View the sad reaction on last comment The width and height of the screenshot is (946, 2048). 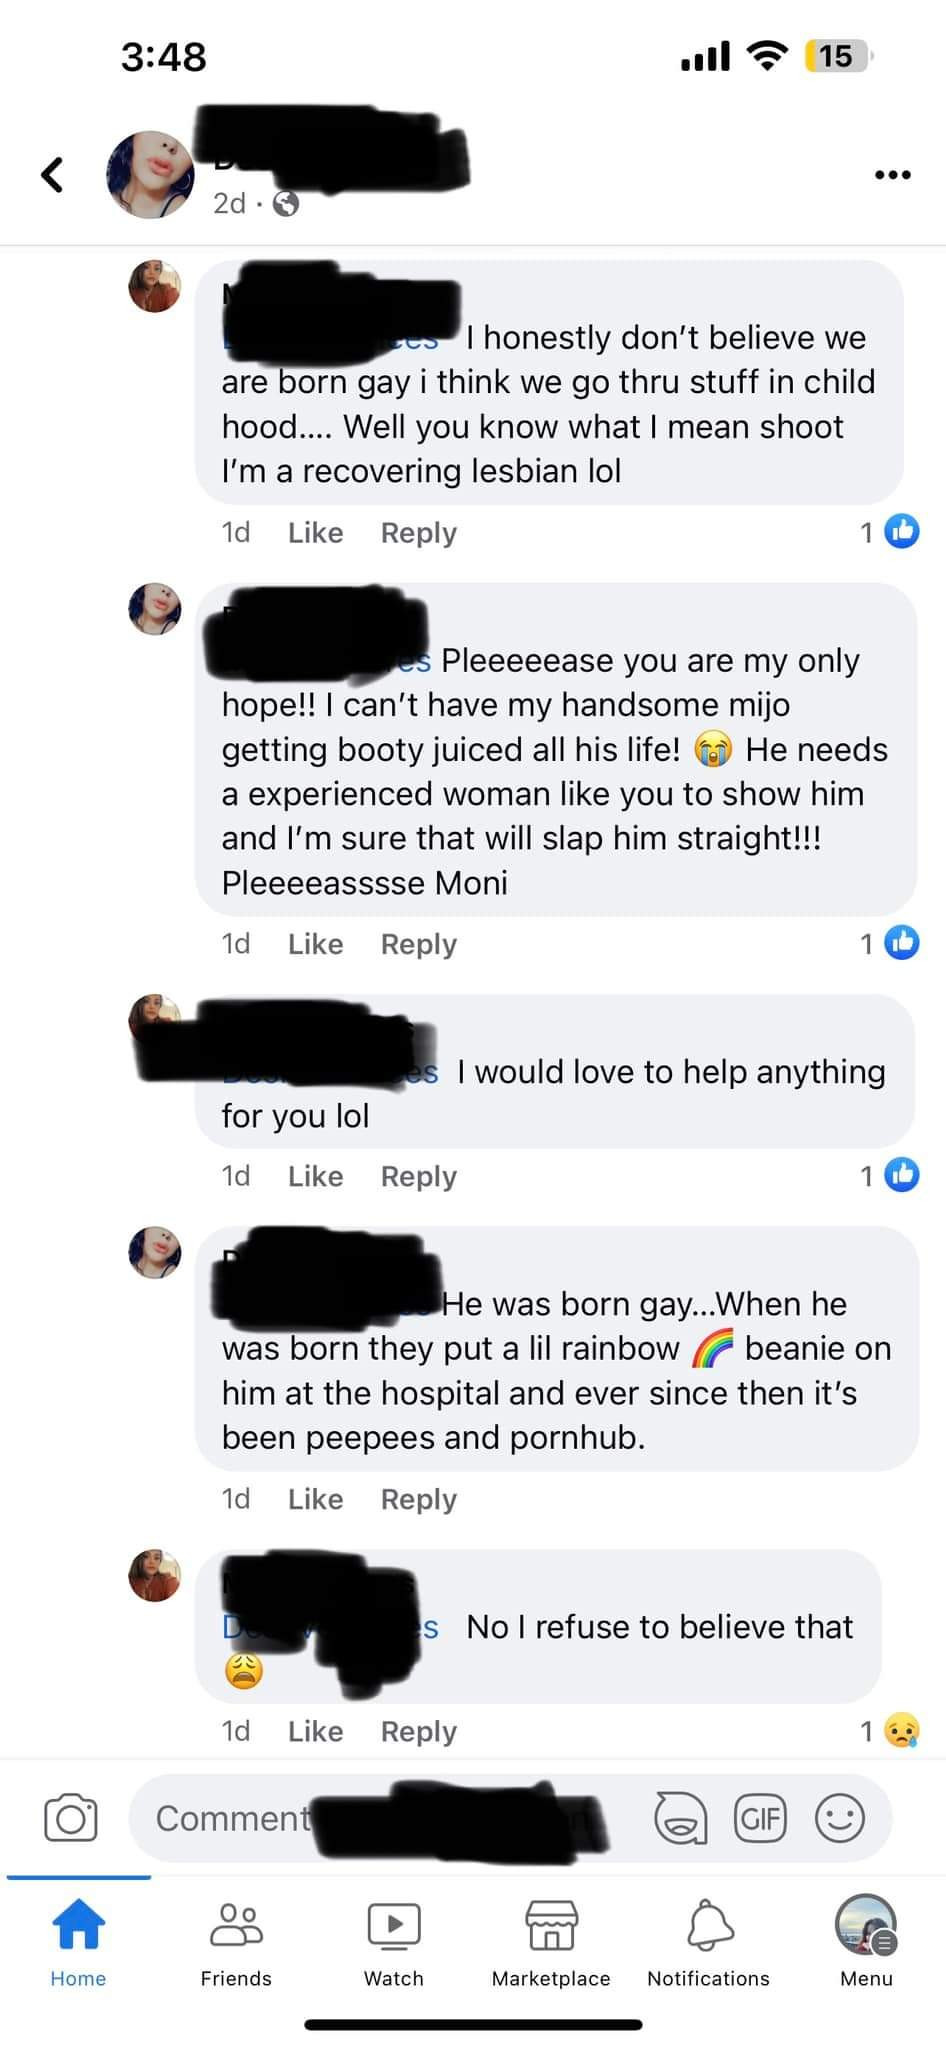901,1730
